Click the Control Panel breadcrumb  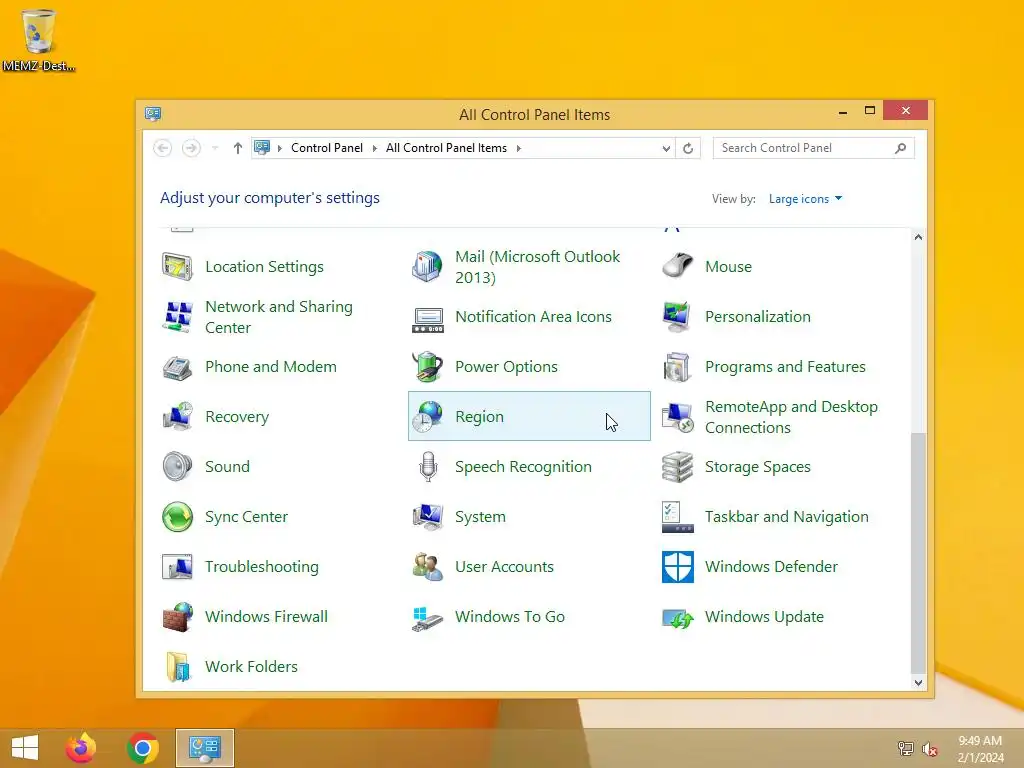point(327,148)
